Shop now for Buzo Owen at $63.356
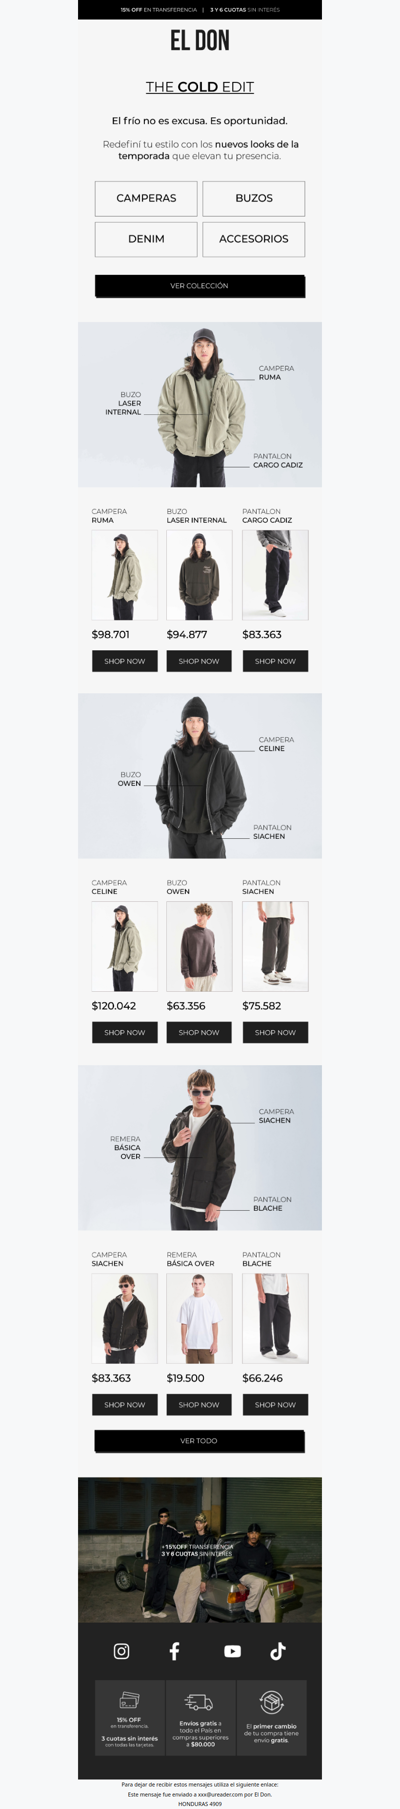This screenshot has width=400, height=1809. point(199,1032)
